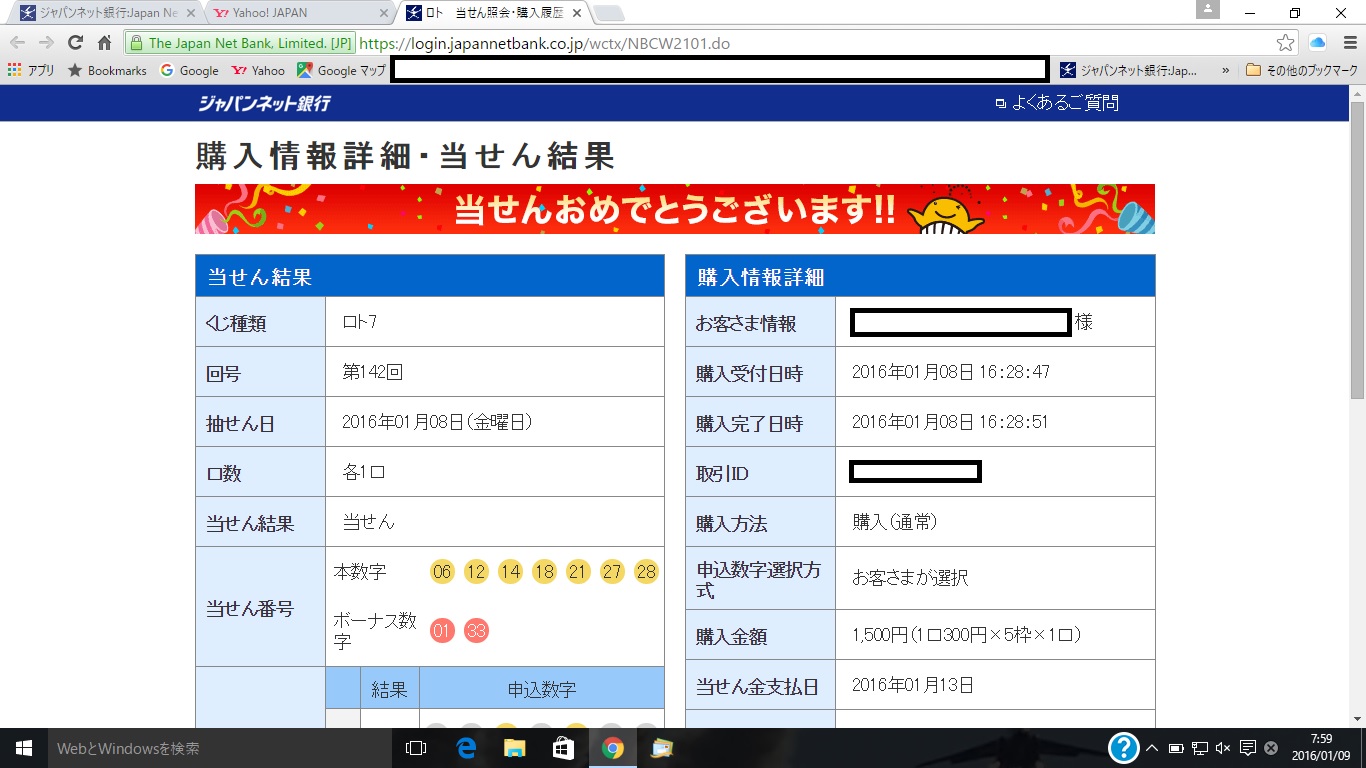Bookmark this page with the star icon
Image resolution: width=1366 pixels, height=768 pixels.
1286,43
